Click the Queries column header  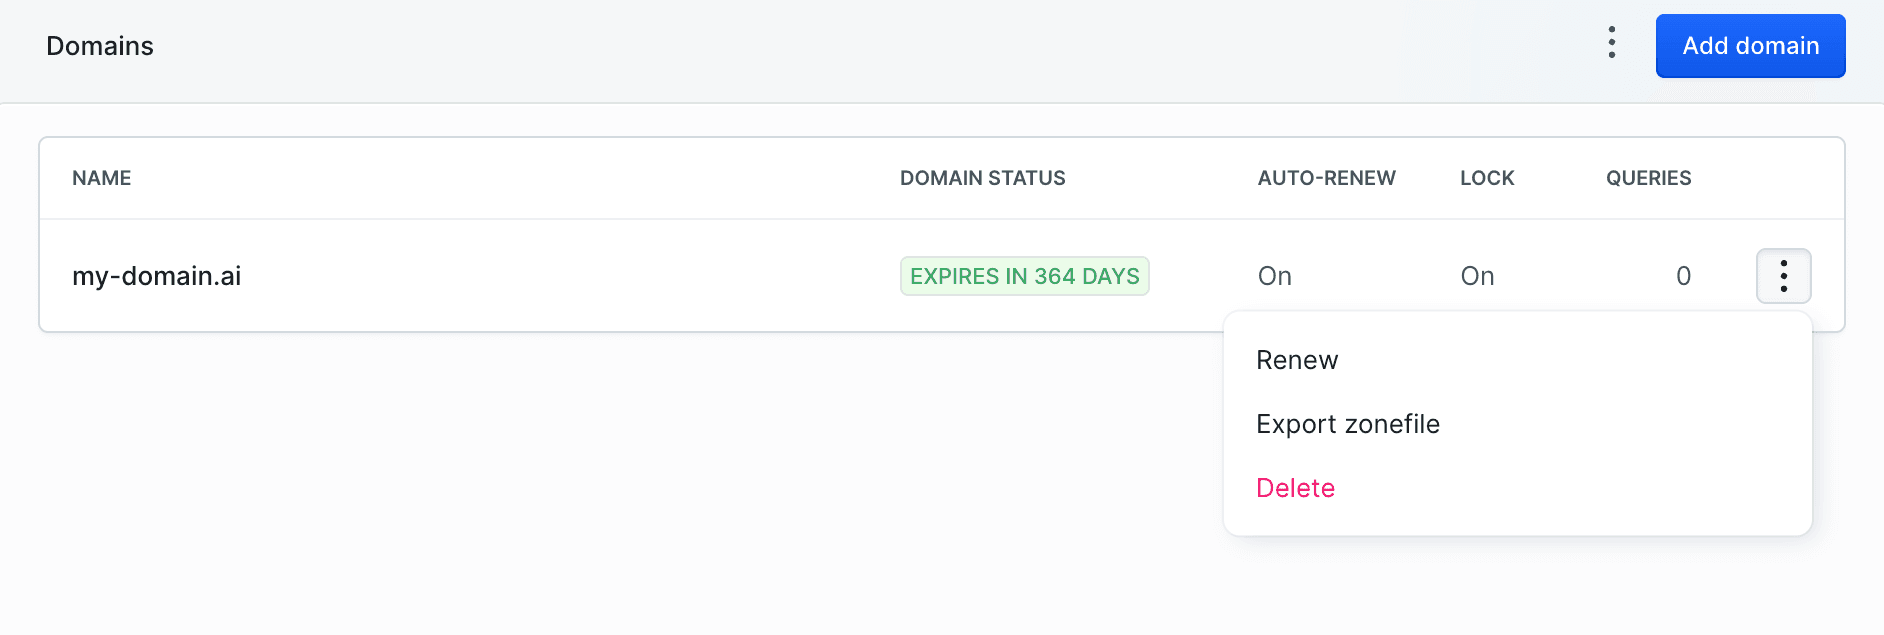coord(1648,178)
